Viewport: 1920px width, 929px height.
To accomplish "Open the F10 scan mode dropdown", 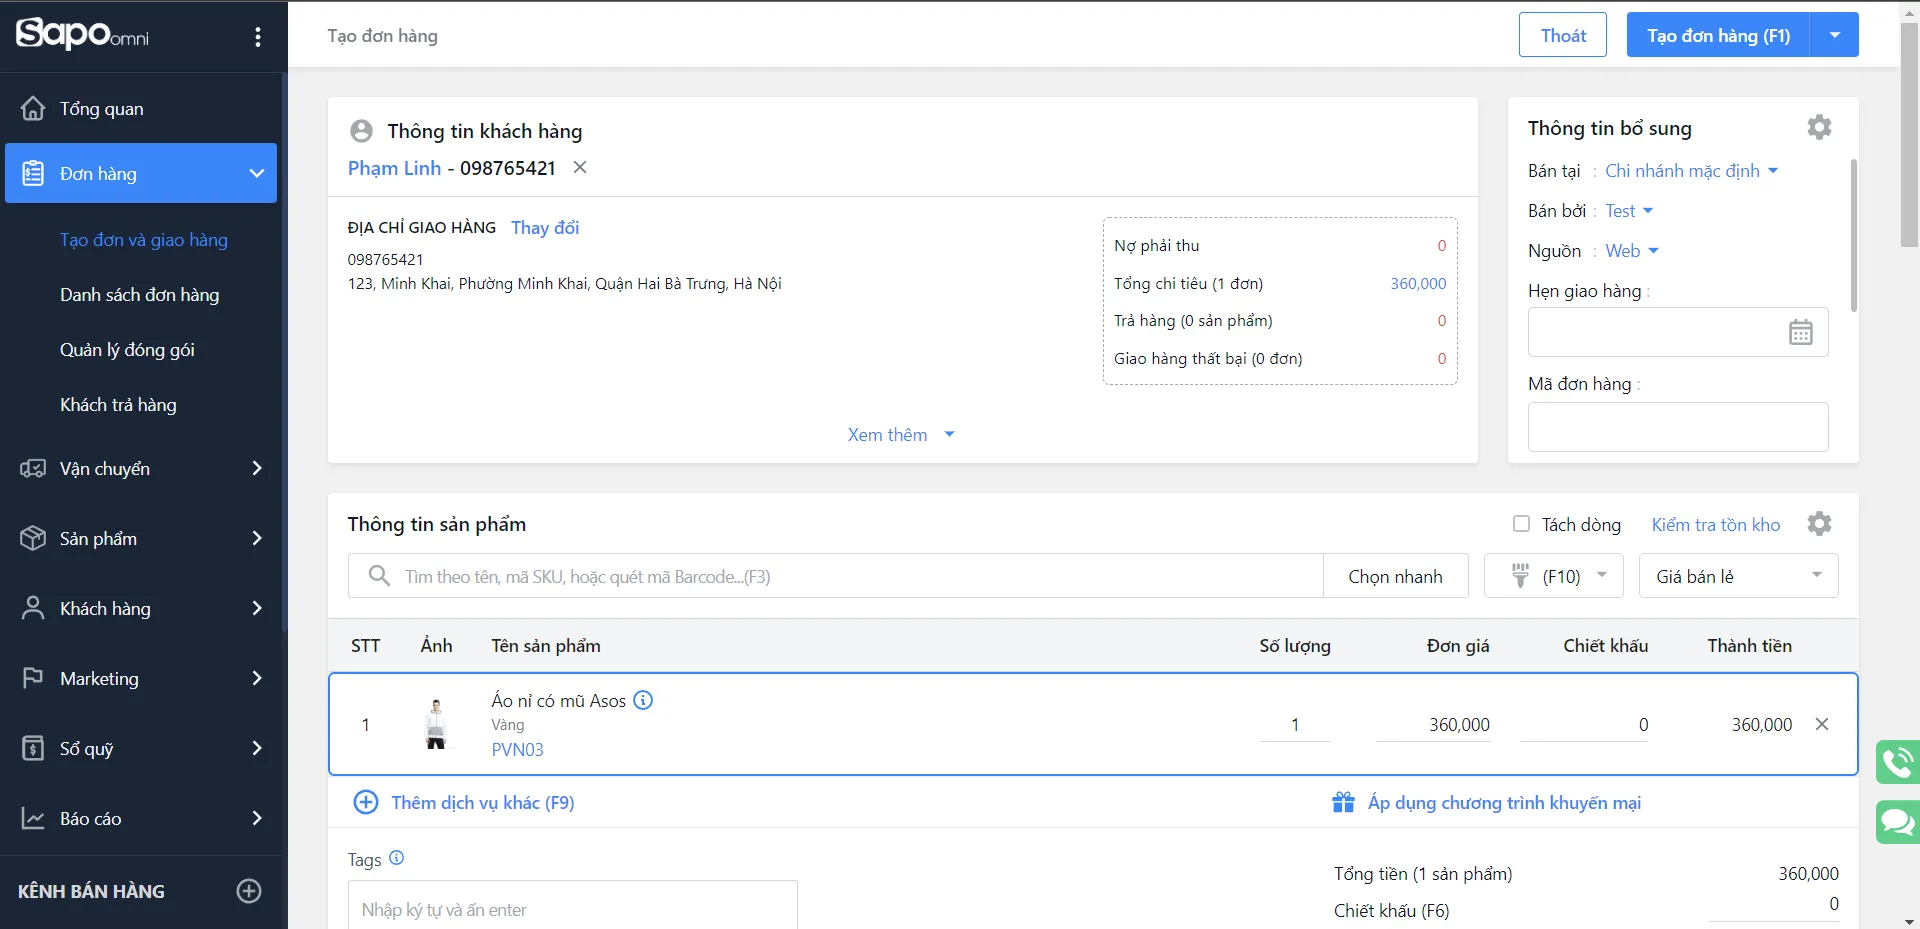I will point(1554,576).
